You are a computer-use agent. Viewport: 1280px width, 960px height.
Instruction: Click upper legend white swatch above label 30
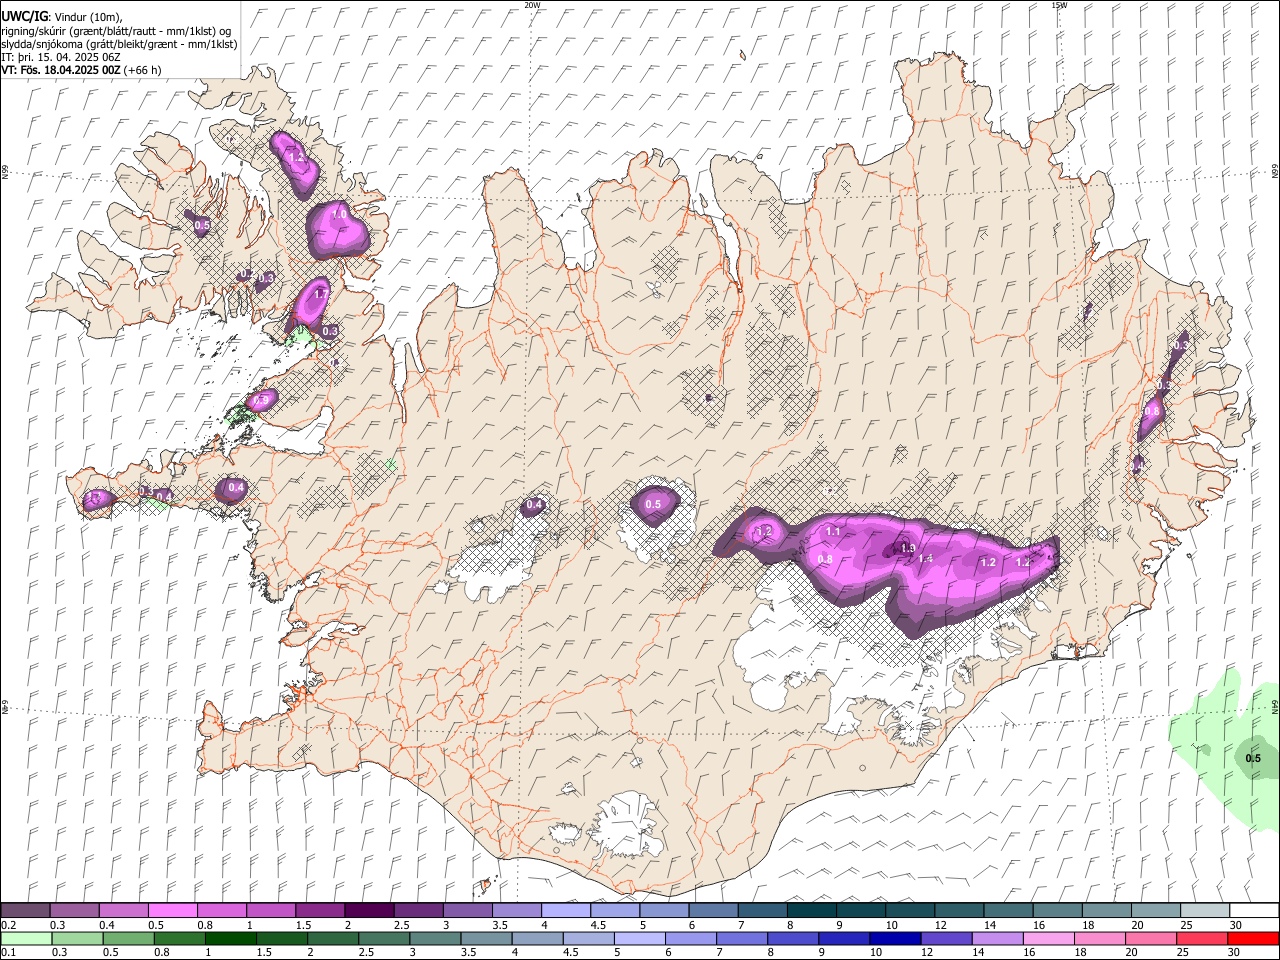click(x=1254, y=911)
